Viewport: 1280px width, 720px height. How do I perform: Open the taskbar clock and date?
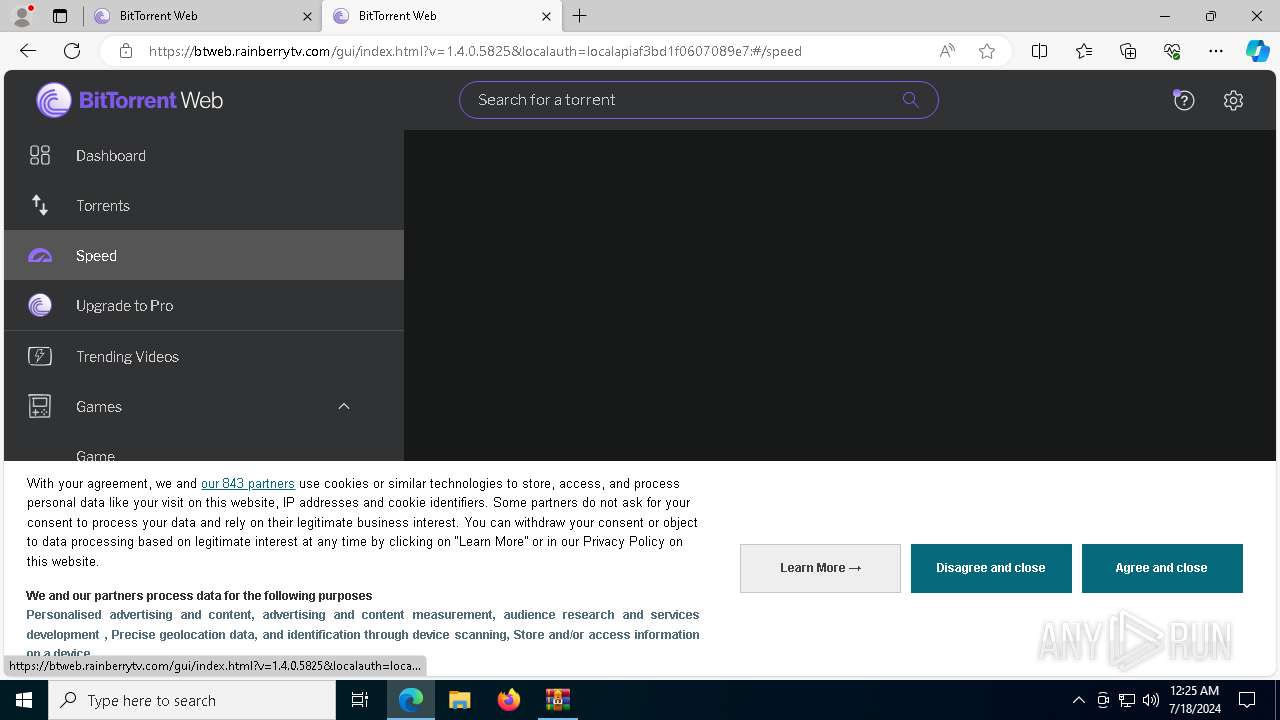point(1194,700)
